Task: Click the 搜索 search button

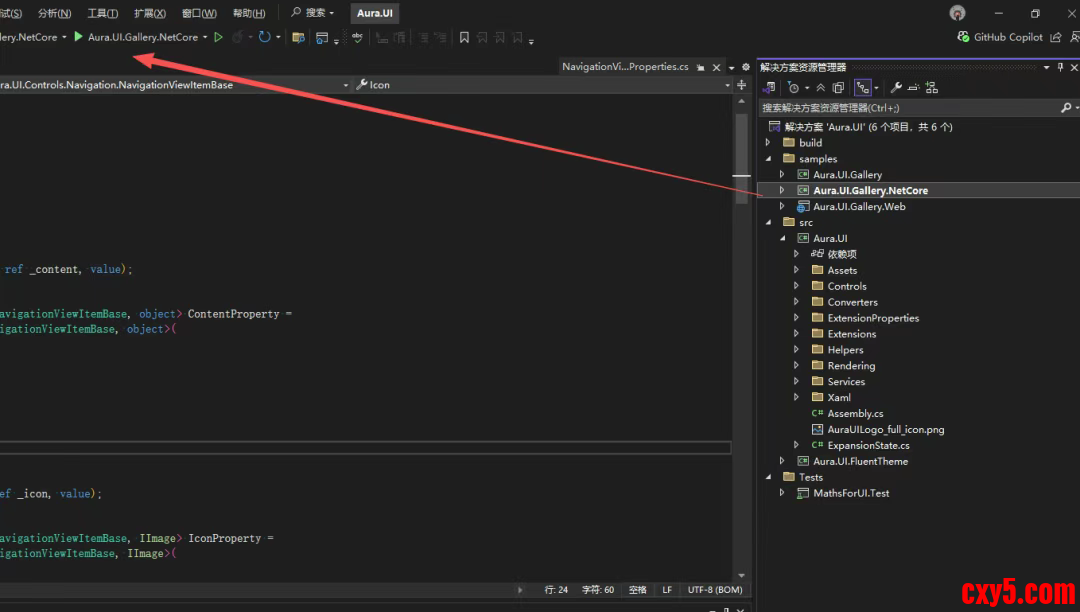Action: (x=313, y=13)
